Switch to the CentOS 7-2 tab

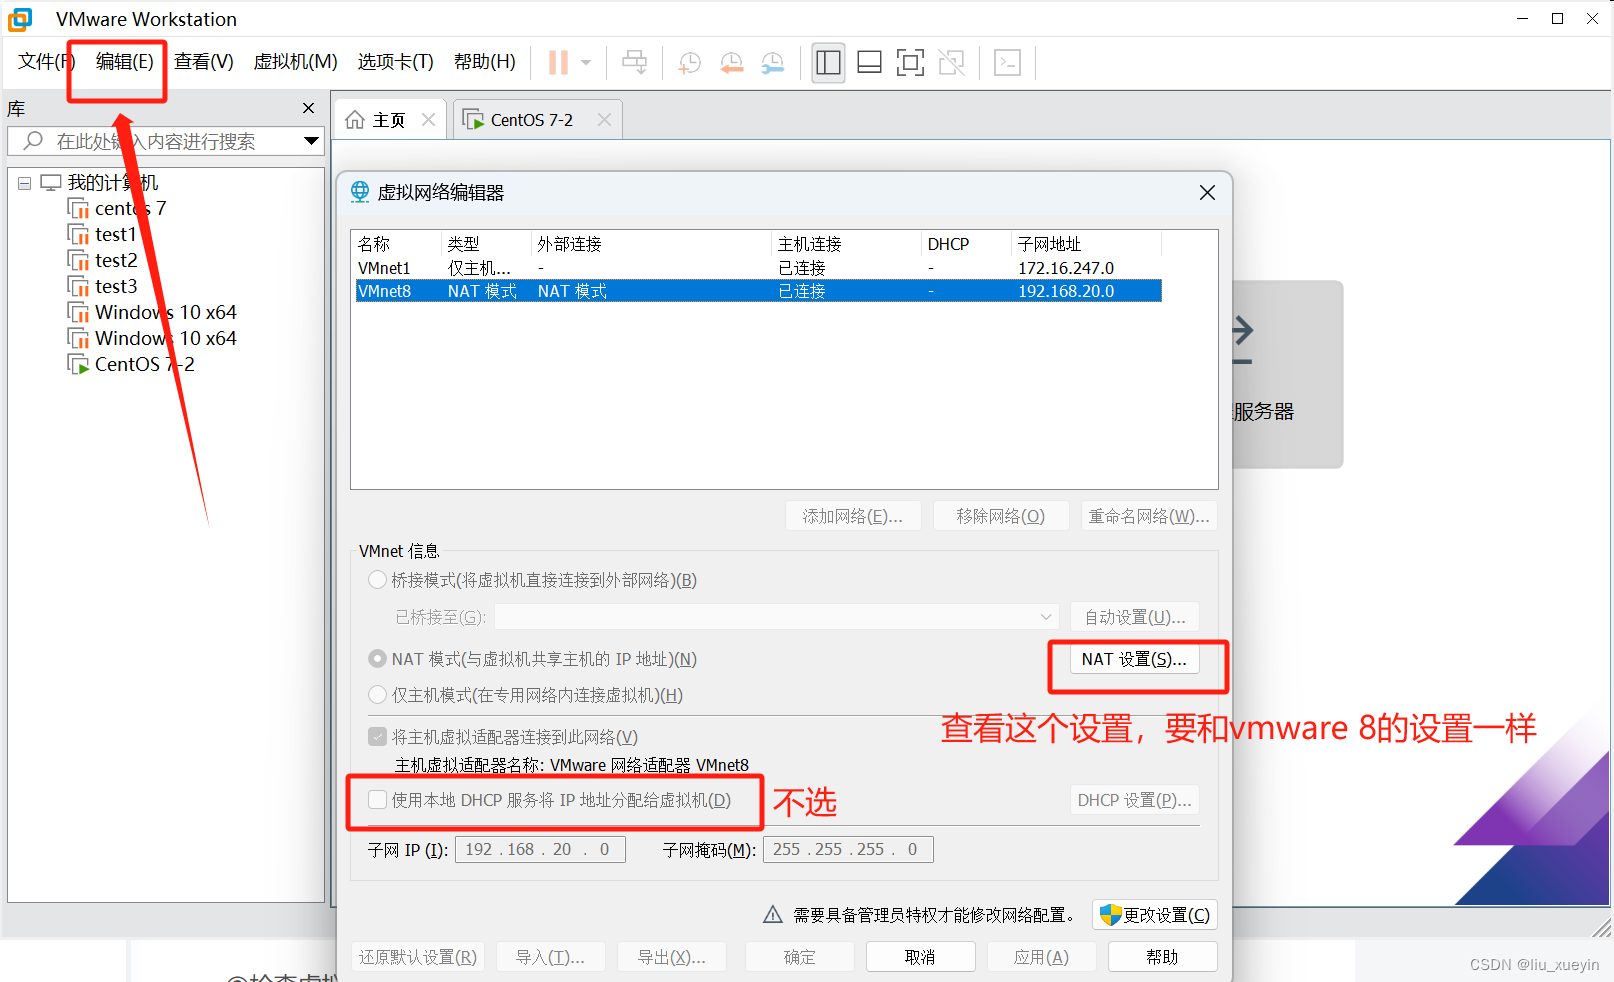point(531,120)
